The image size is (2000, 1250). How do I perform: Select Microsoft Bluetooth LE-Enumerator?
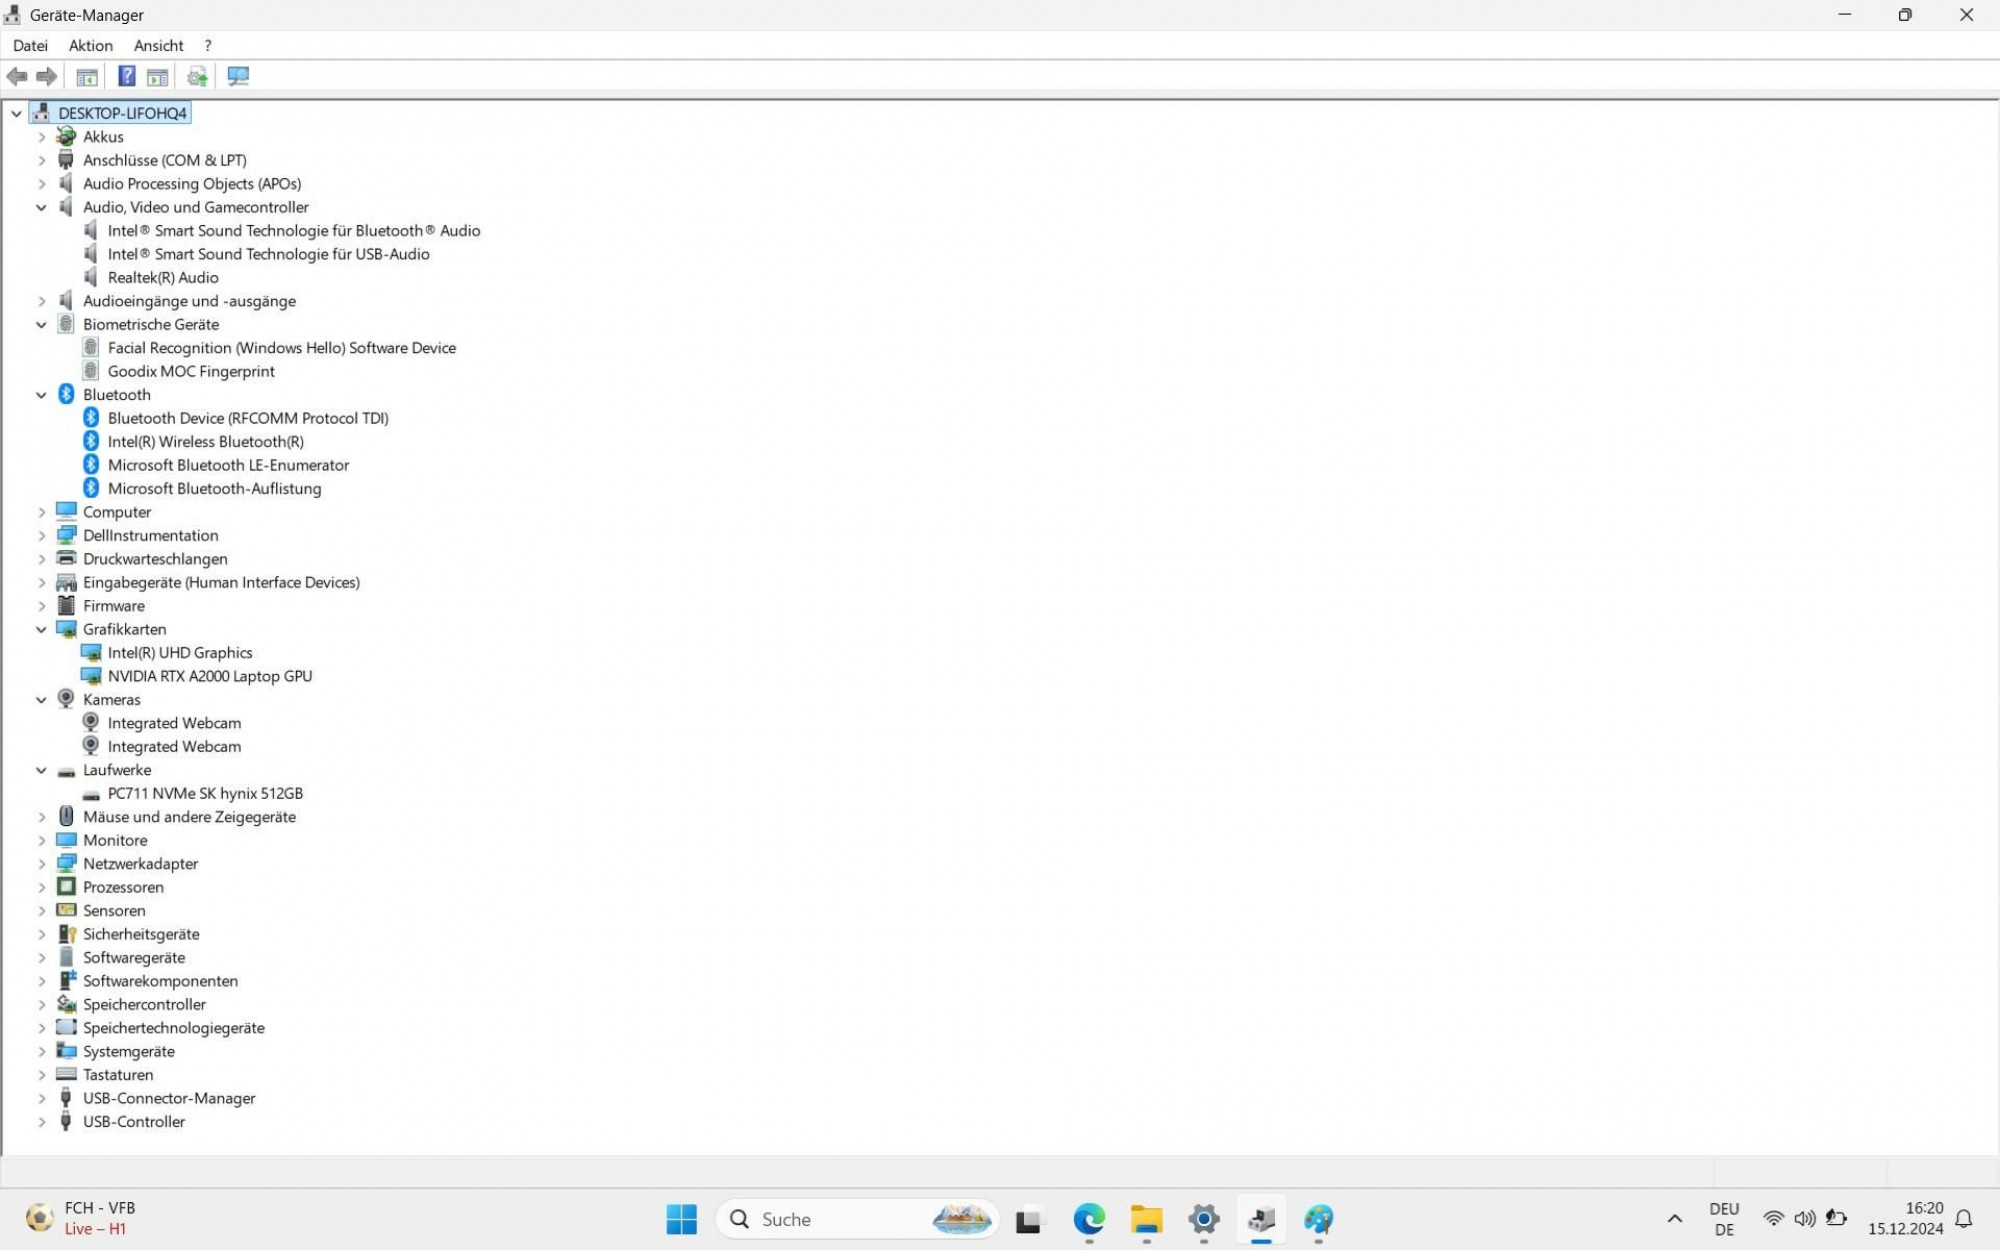click(228, 465)
